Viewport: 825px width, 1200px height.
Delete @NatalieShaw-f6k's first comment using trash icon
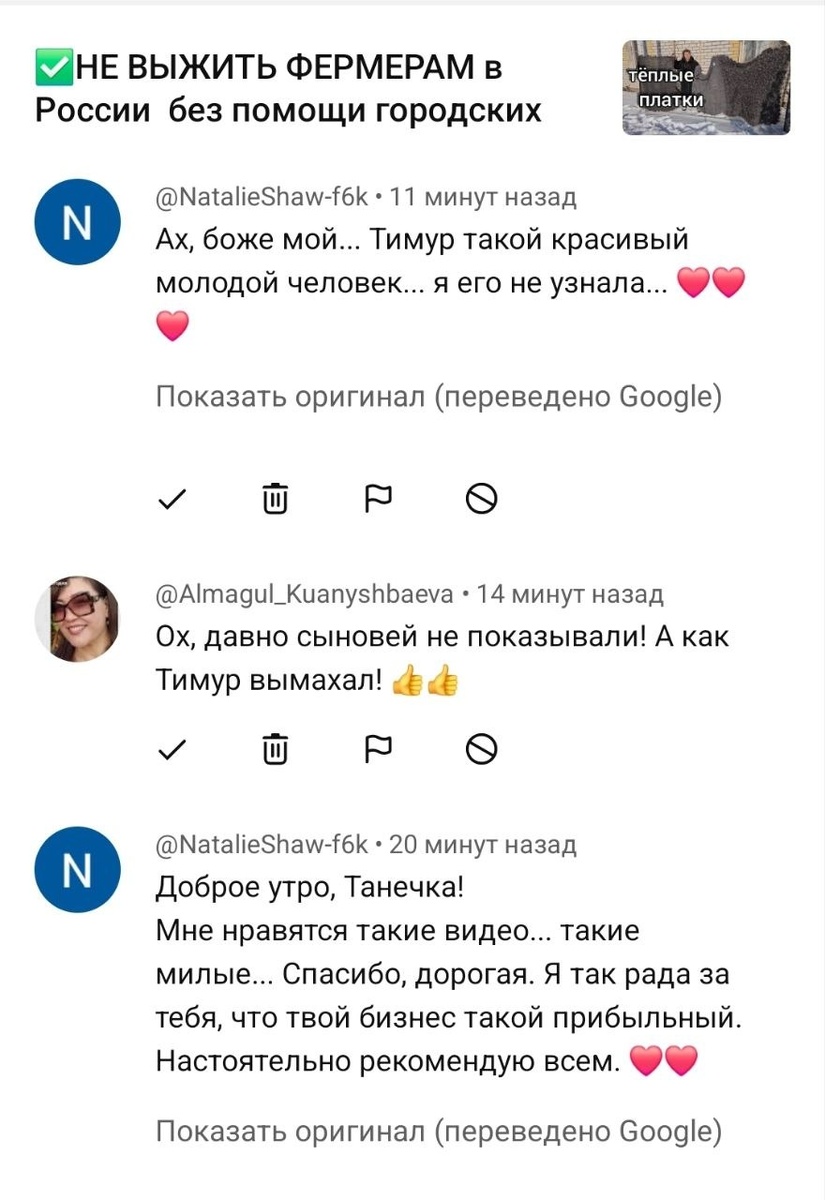point(274,497)
